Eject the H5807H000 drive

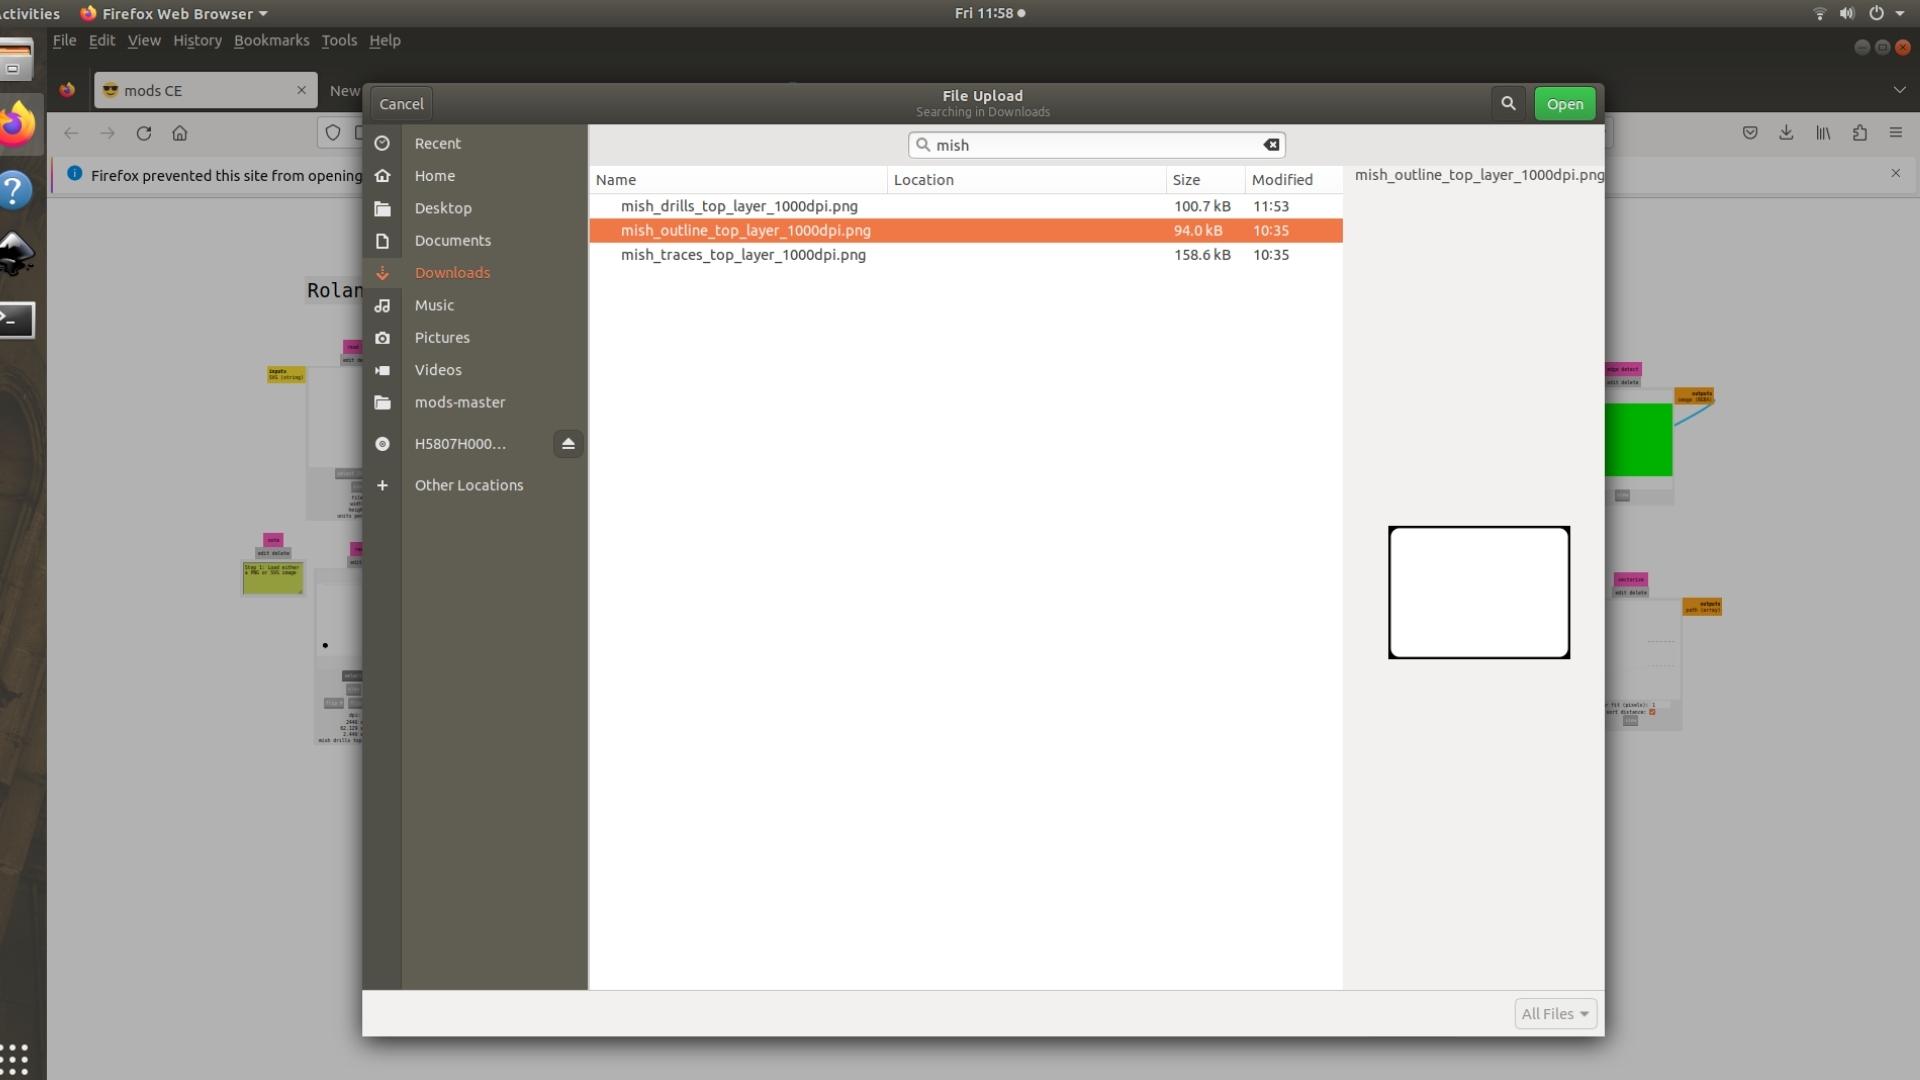(568, 444)
